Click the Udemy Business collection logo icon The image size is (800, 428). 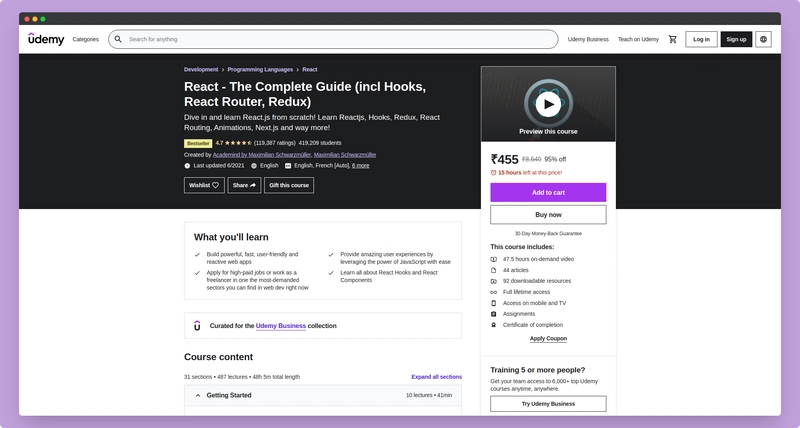[196, 325]
